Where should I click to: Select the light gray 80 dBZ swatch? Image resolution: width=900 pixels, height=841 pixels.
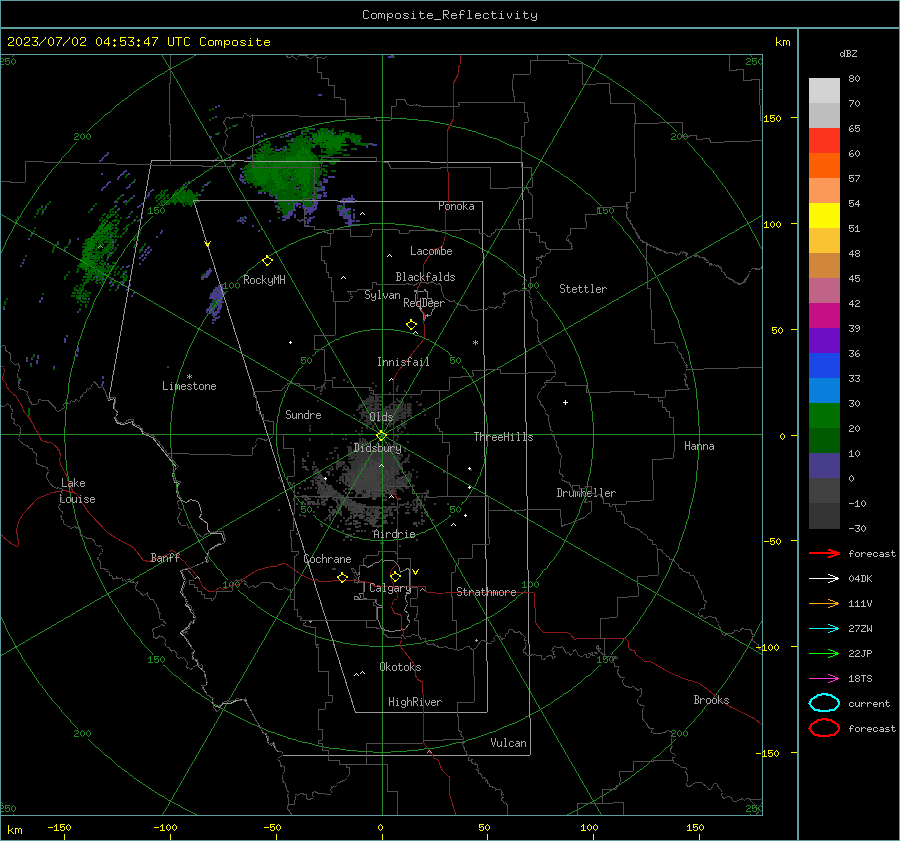pyautogui.click(x=824, y=90)
